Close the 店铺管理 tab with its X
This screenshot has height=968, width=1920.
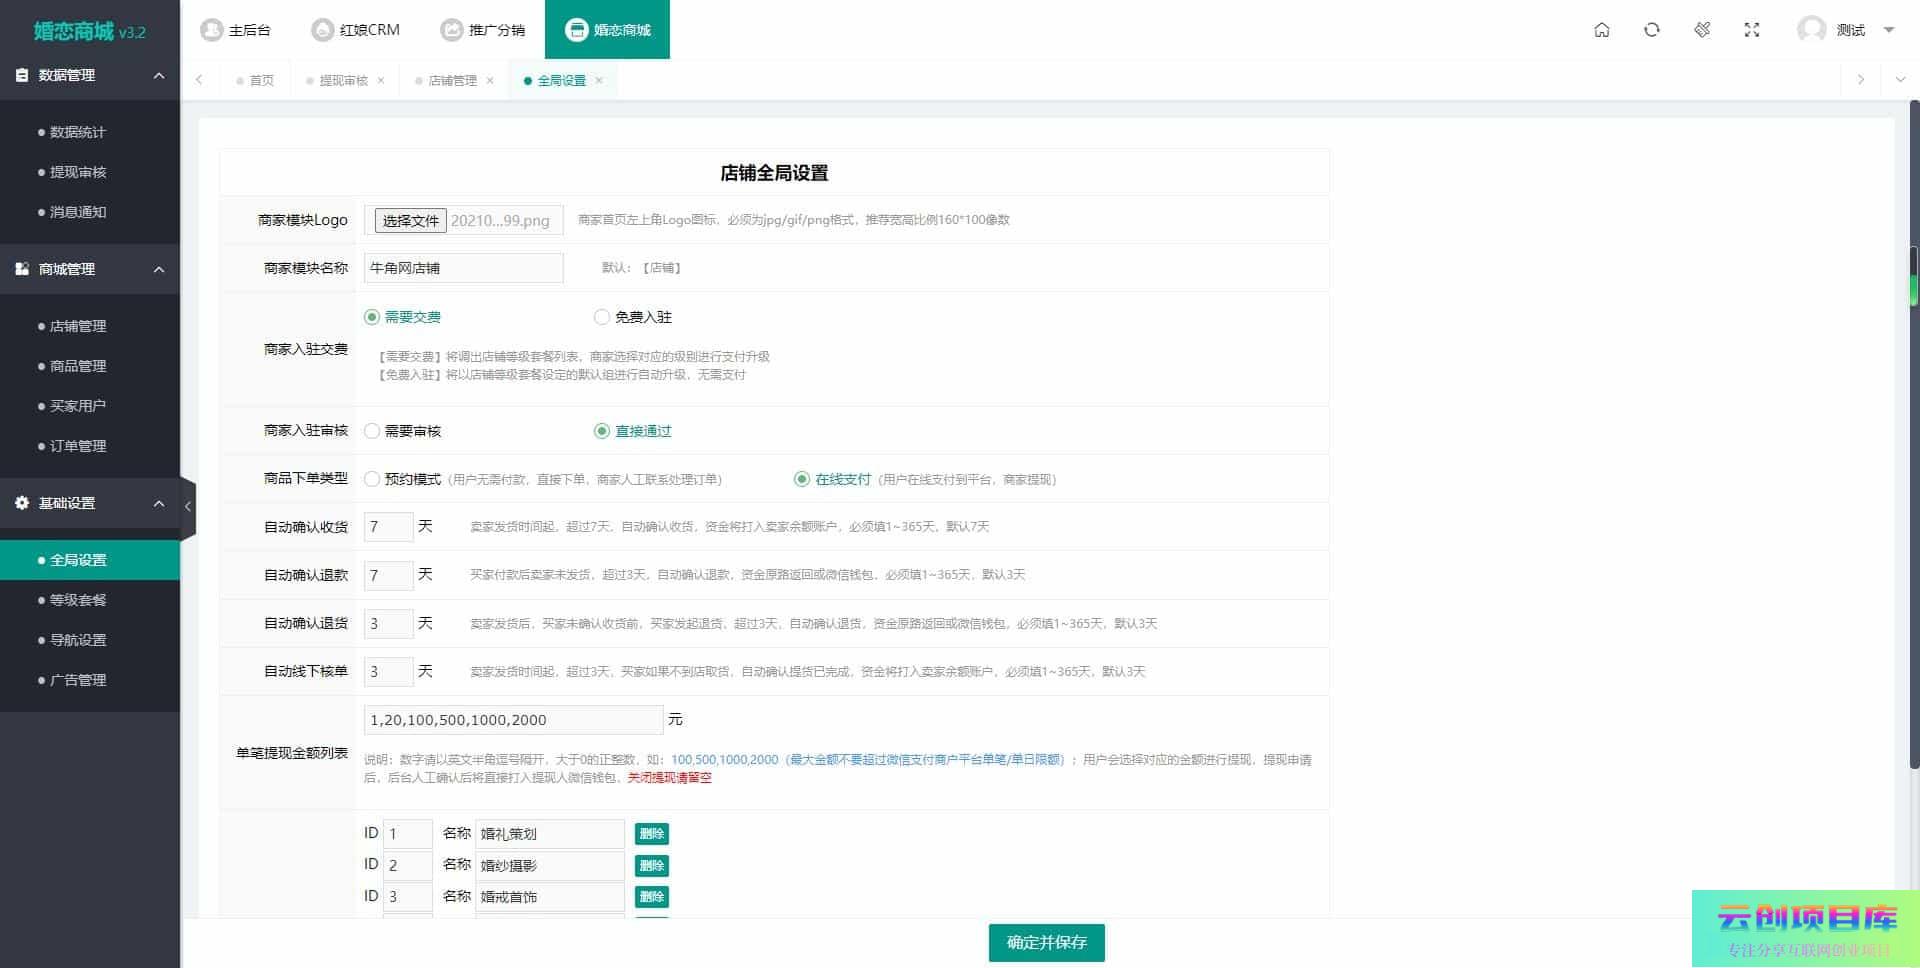(x=490, y=81)
